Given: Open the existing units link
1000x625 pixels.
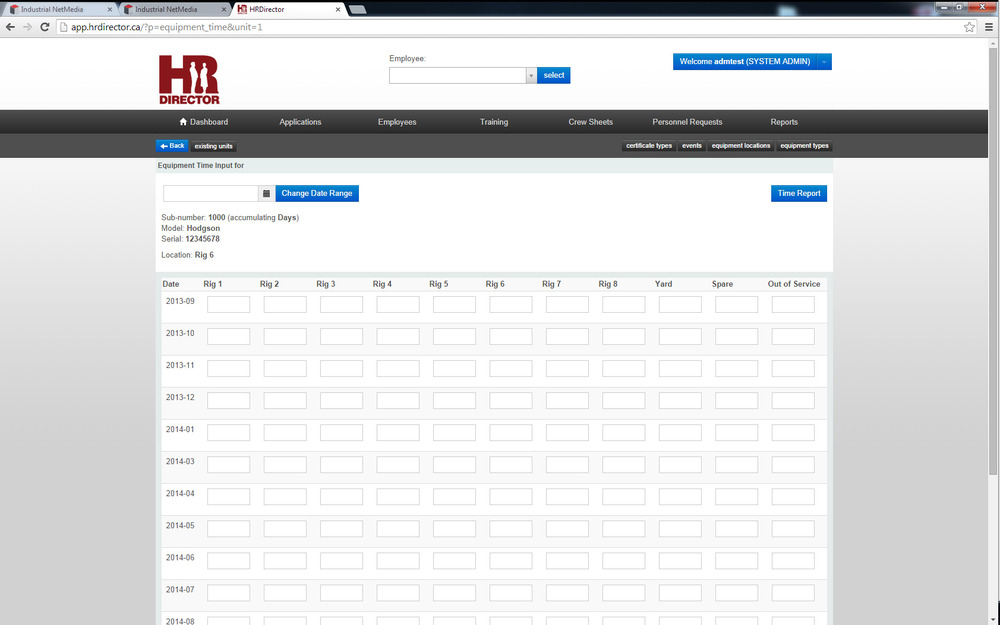Looking at the screenshot, I should [214, 146].
